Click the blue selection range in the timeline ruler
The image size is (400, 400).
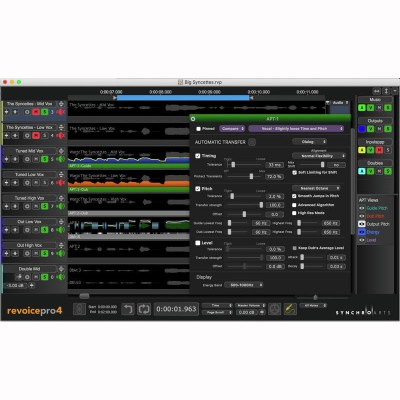[183, 98]
